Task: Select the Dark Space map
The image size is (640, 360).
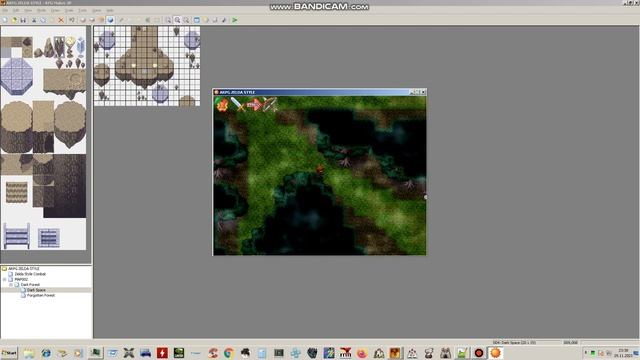Action: [36, 290]
